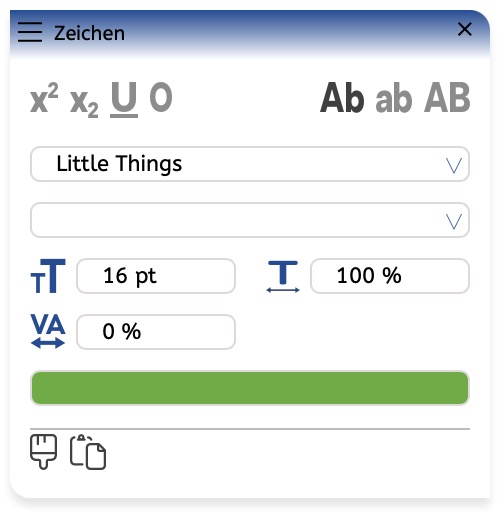500x512 pixels.
Task: Toggle superscript x² formatting
Action: (x=44, y=98)
